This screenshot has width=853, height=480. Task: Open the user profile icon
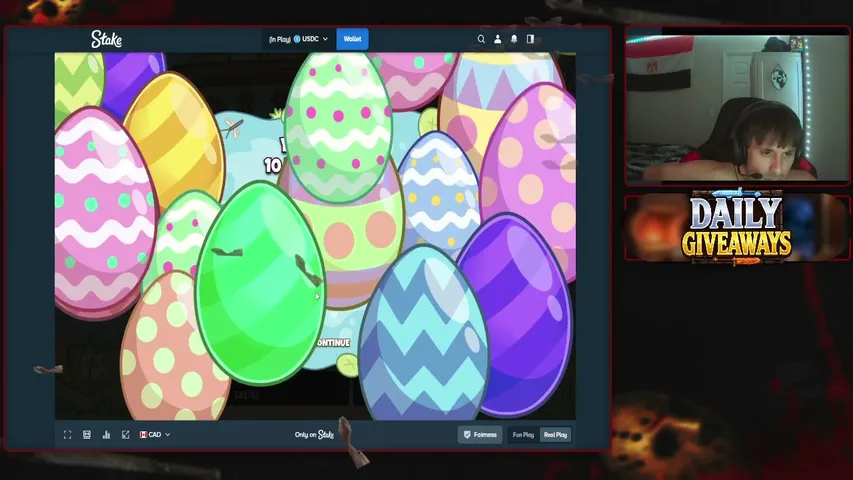coord(497,39)
